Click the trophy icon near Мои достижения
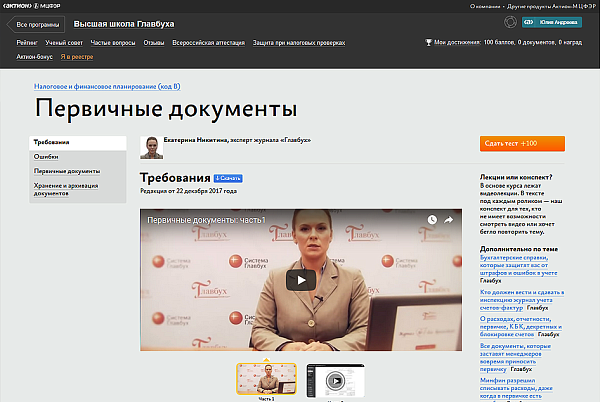600x402 pixels. pyautogui.click(x=429, y=42)
